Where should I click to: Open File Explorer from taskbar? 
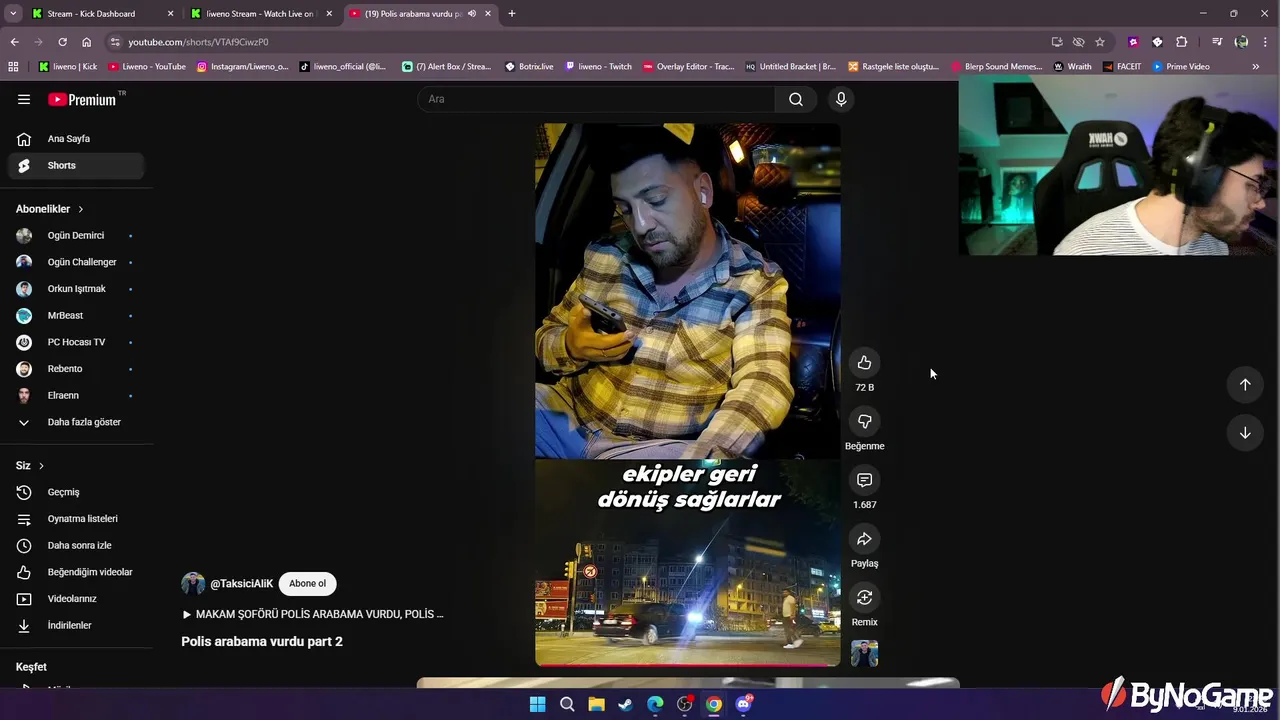pos(596,704)
